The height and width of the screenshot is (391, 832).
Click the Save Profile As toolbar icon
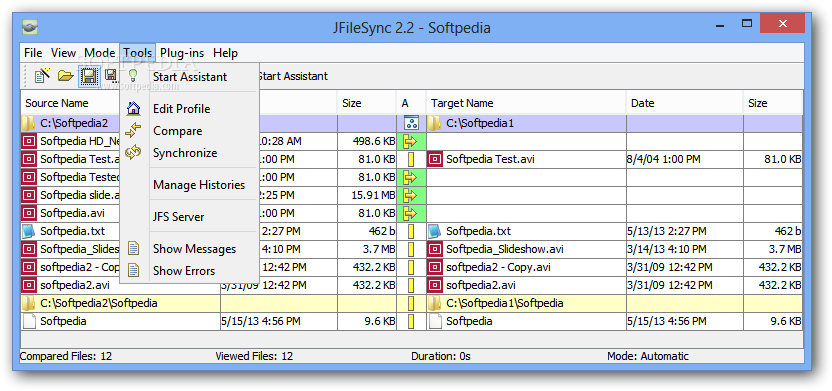[x=111, y=76]
